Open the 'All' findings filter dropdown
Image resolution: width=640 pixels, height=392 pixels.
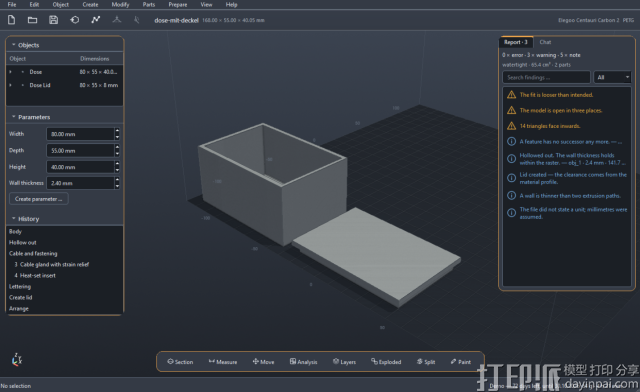pyautogui.click(x=613, y=77)
